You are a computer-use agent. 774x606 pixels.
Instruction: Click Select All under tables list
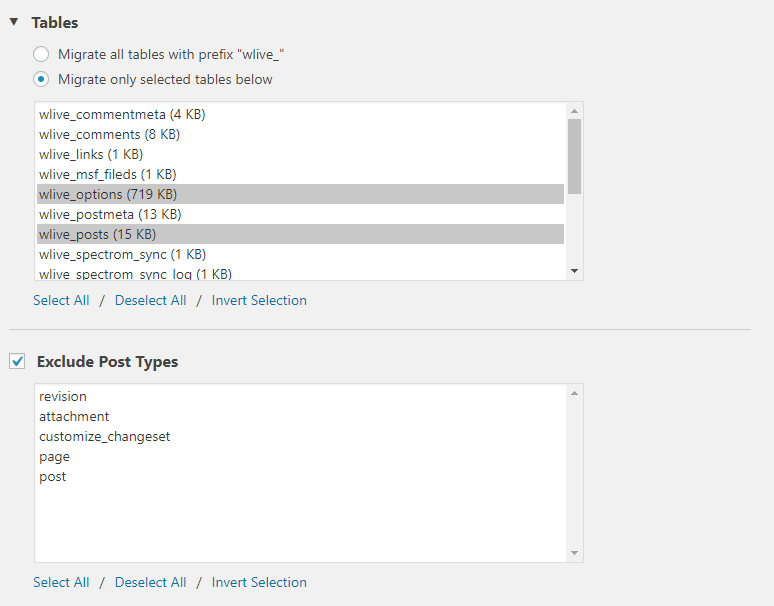pyautogui.click(x=61, y=300)
